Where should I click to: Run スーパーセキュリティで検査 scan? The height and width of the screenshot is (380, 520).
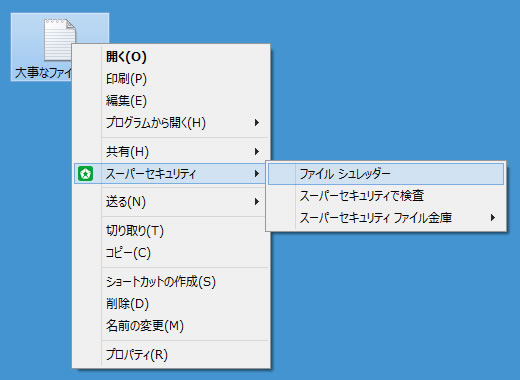click(x=386, y=196)
